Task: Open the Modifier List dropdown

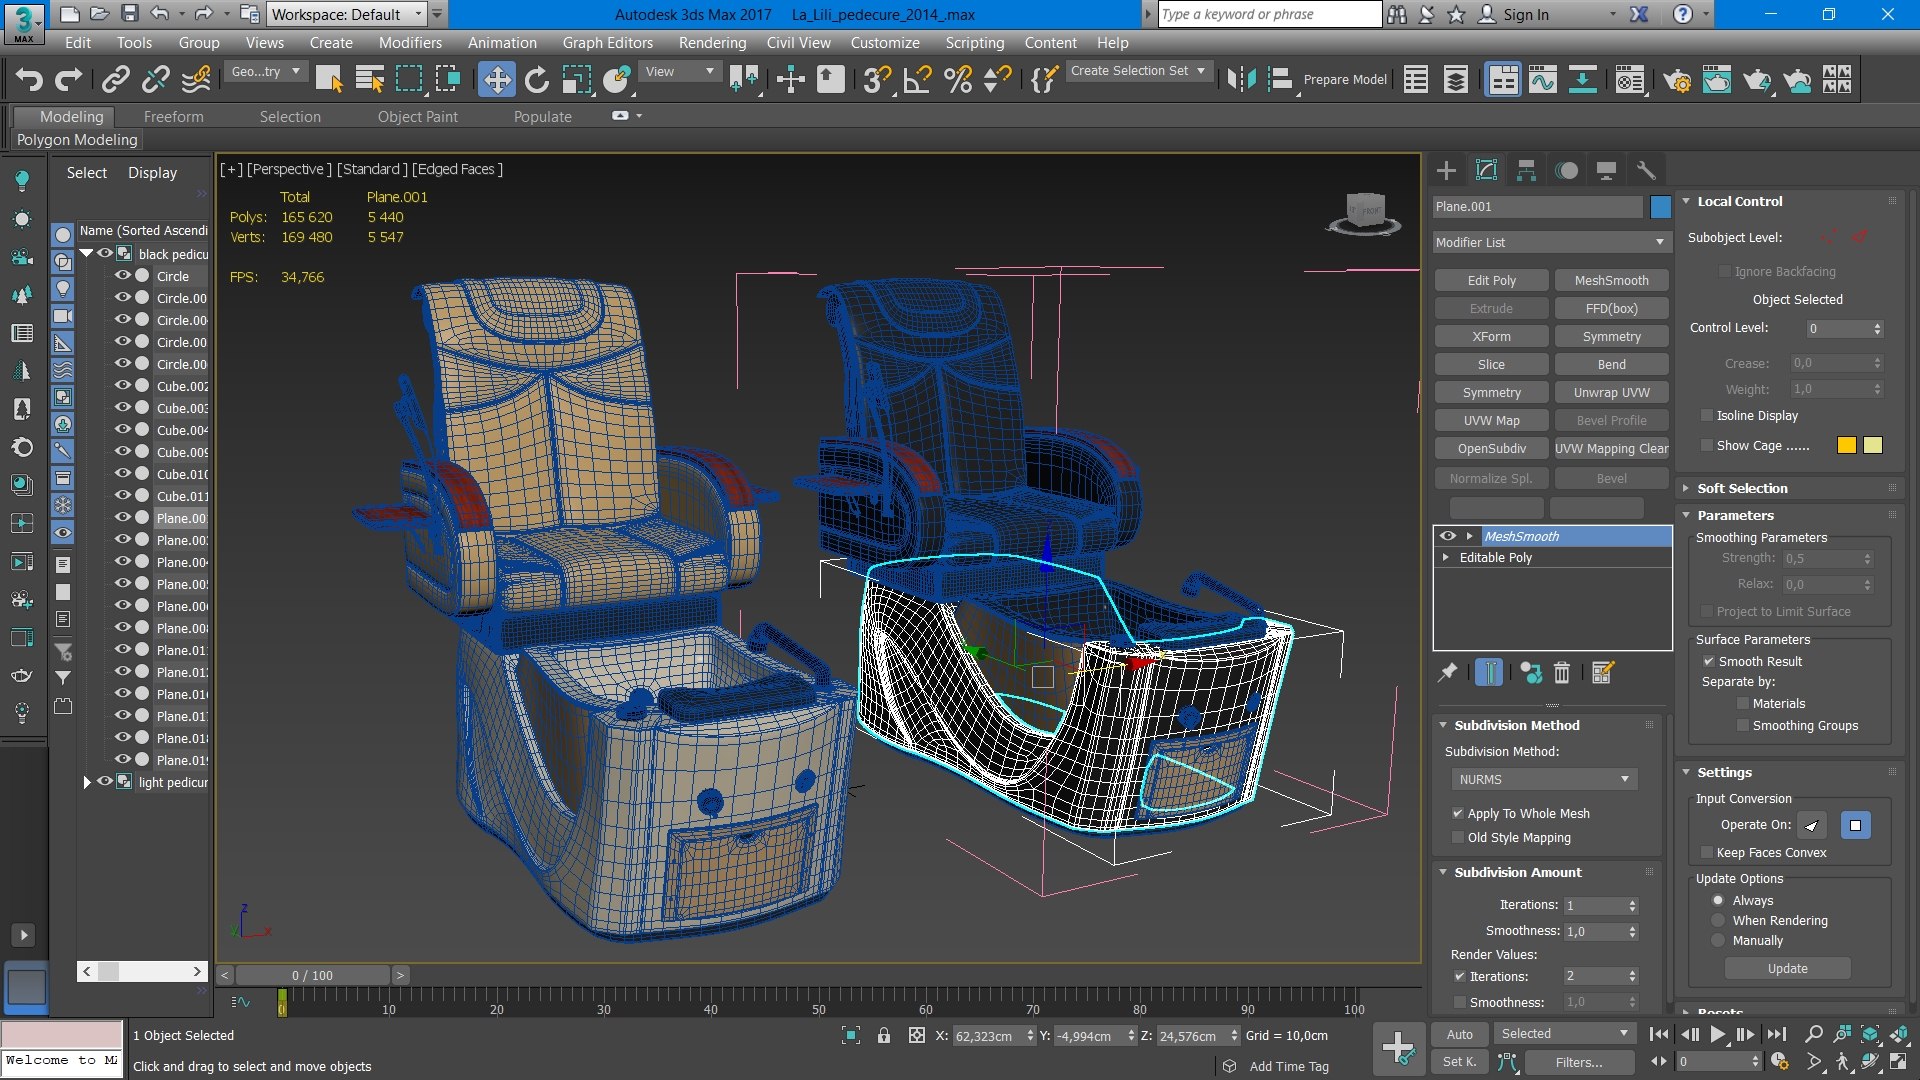Action: [1551, 242]
